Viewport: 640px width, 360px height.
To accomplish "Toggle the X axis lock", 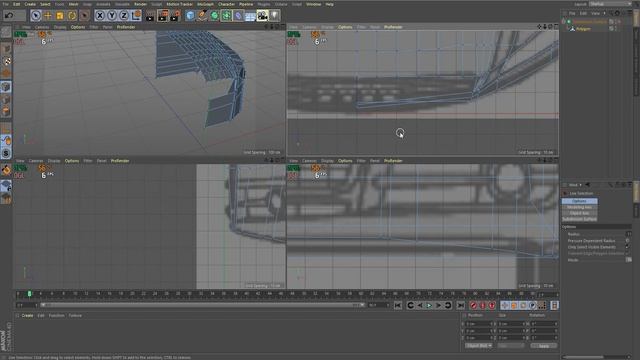I will [x=100, y=16].
